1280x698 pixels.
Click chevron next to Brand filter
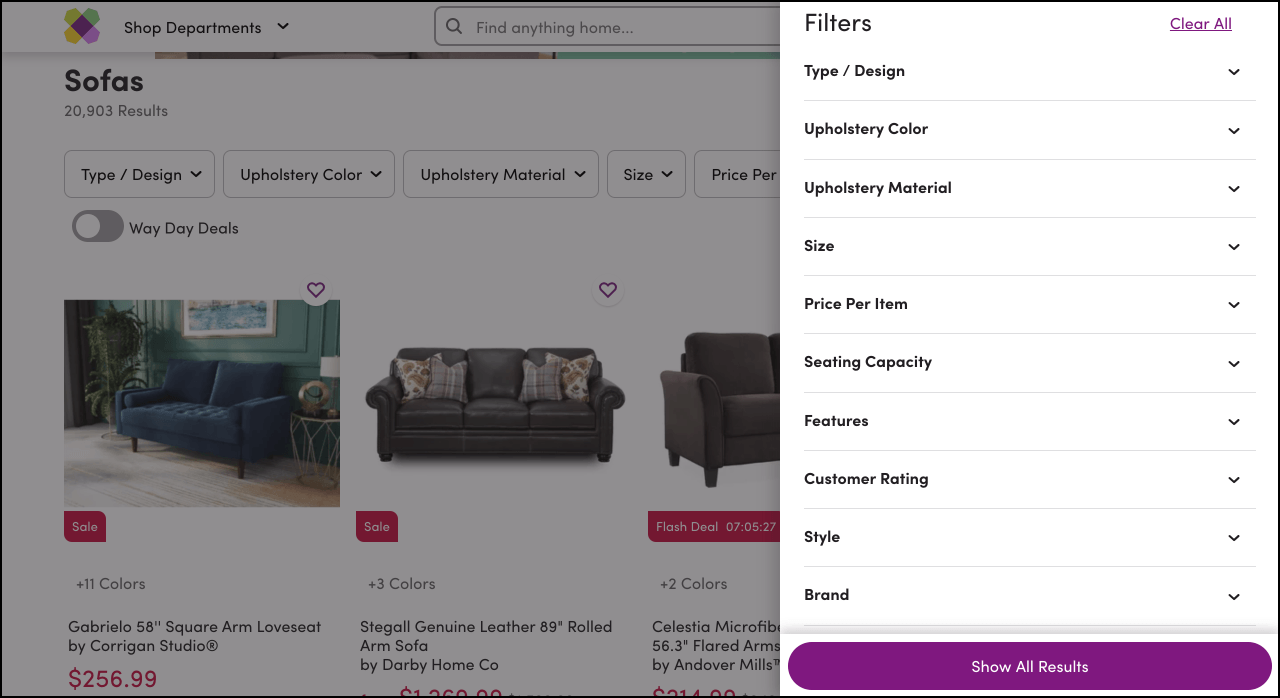[1234, 596]
